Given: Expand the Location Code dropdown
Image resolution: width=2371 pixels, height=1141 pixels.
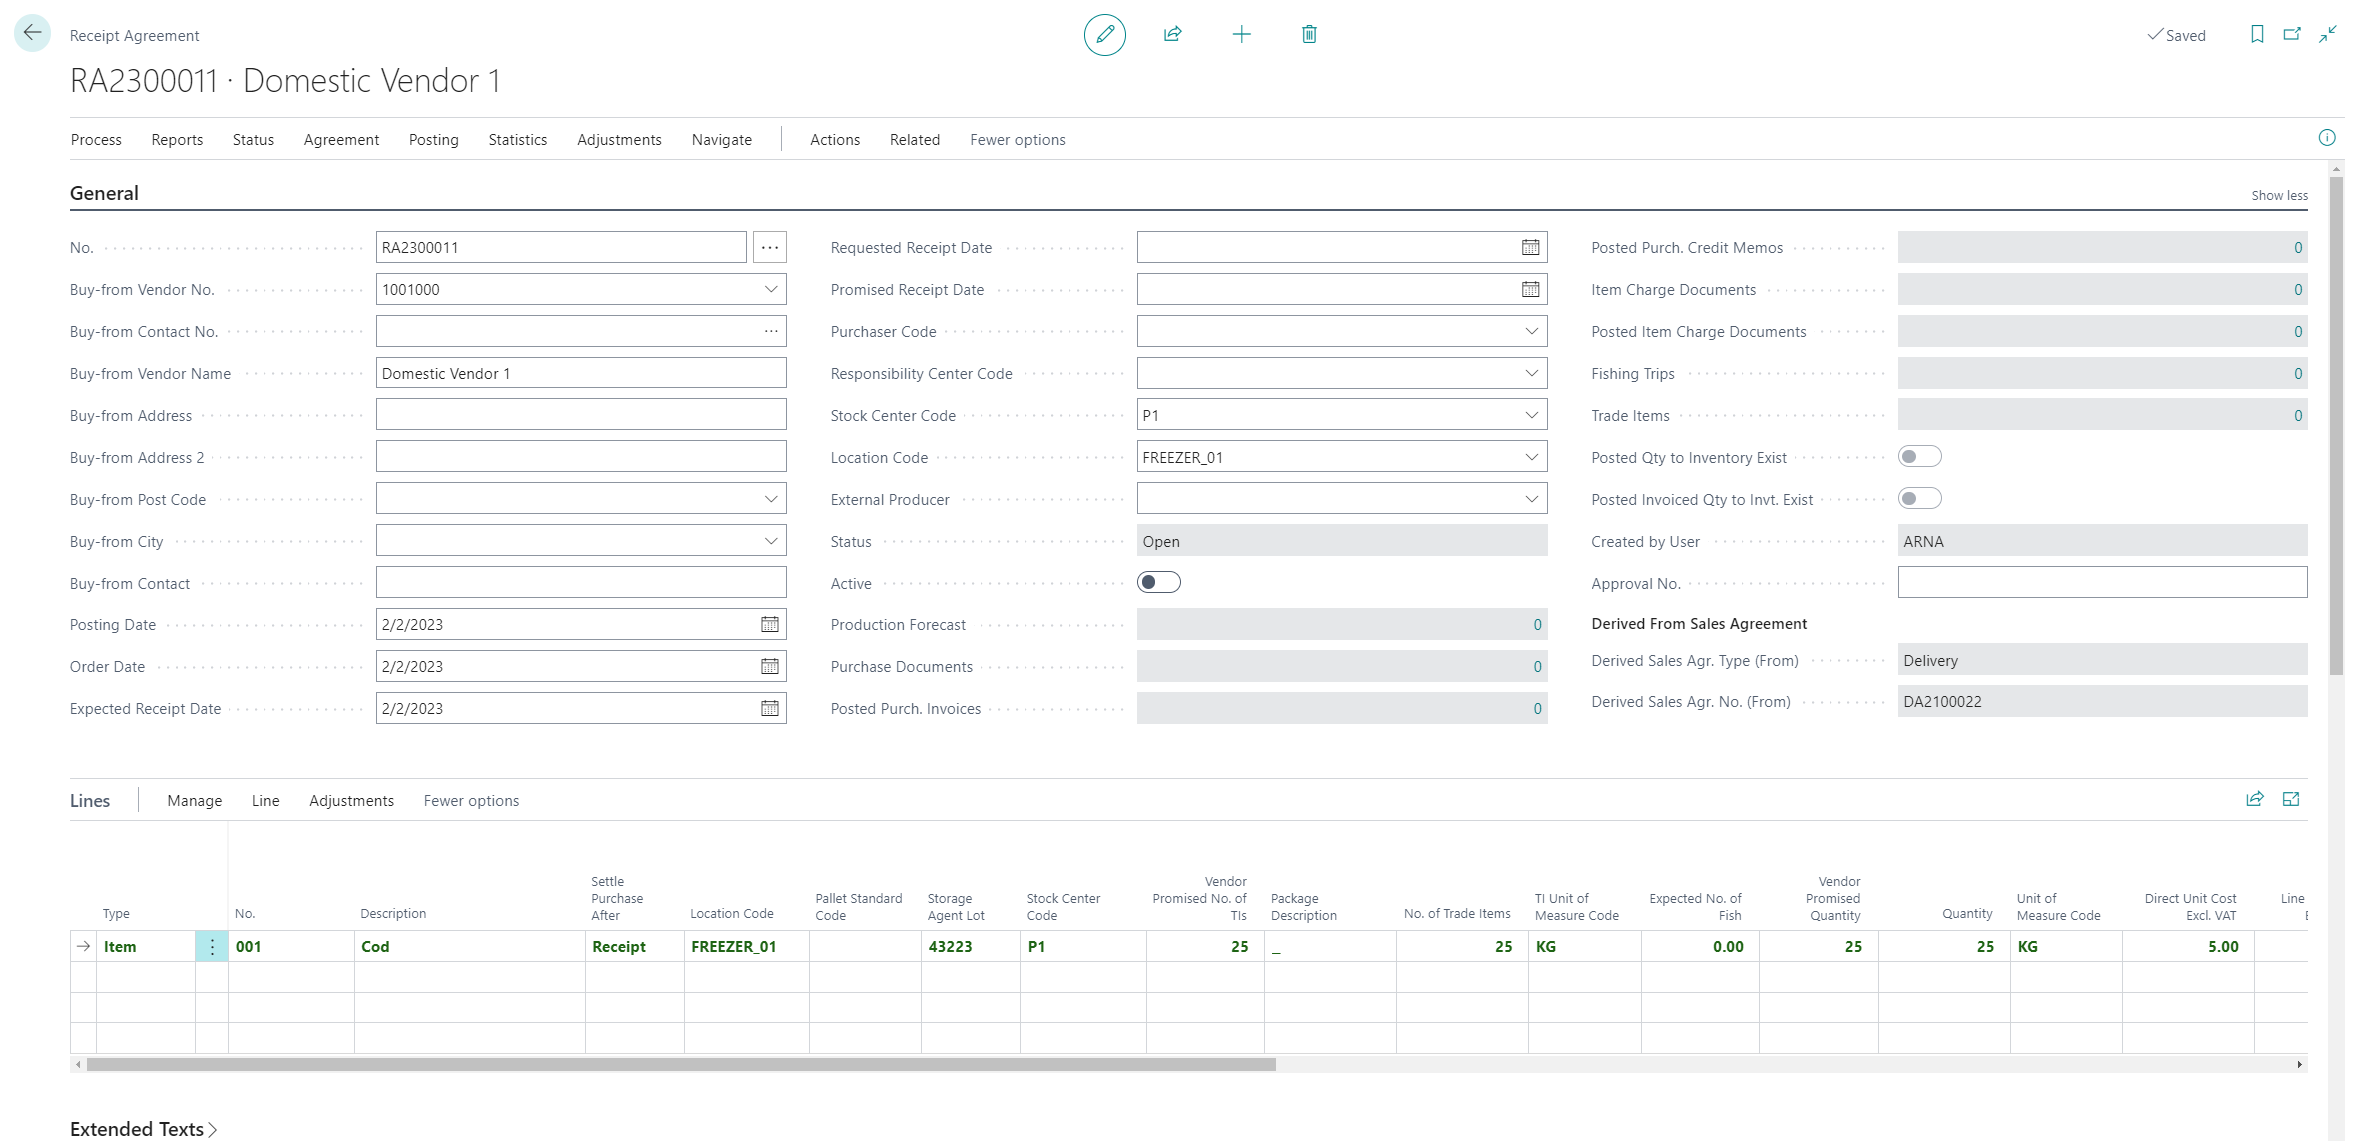Looking at the screenshot, I should [1531, 457].
